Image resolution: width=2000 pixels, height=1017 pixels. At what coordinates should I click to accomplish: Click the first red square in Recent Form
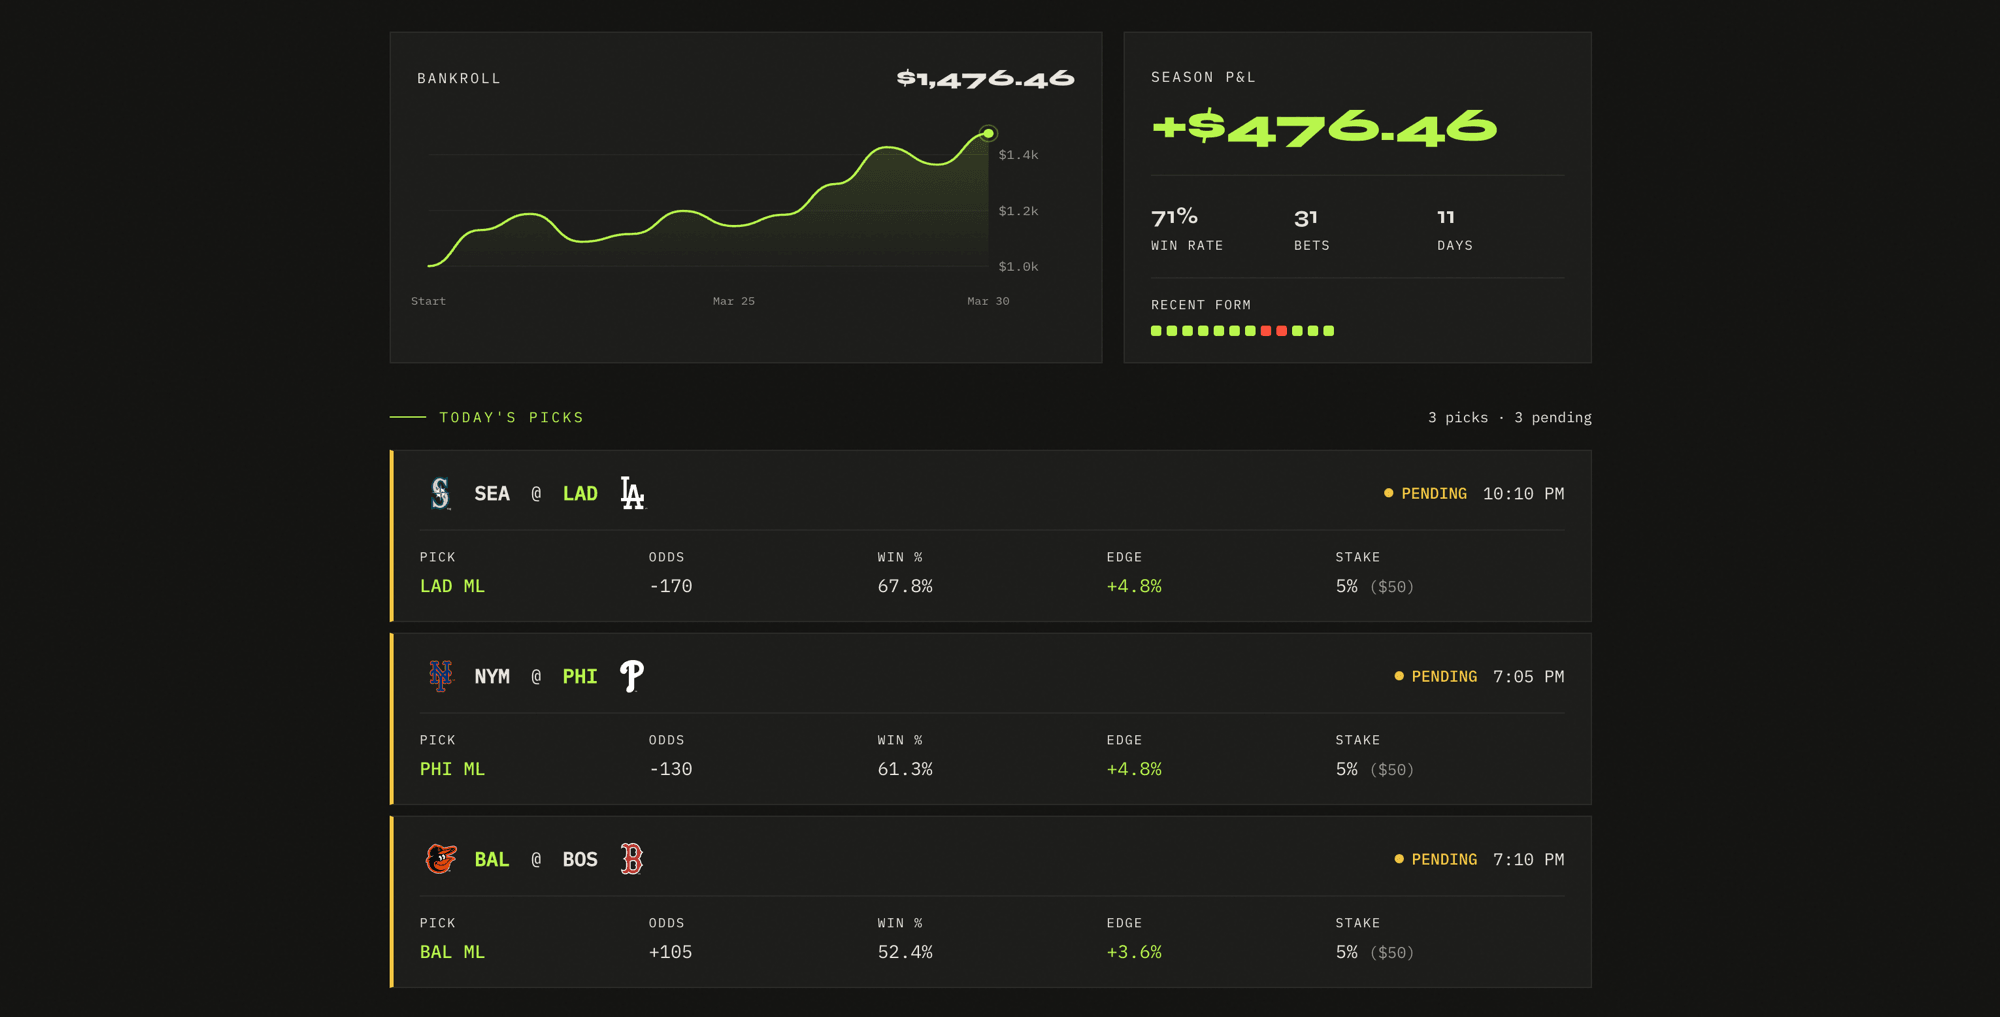tap(1266, 331)
